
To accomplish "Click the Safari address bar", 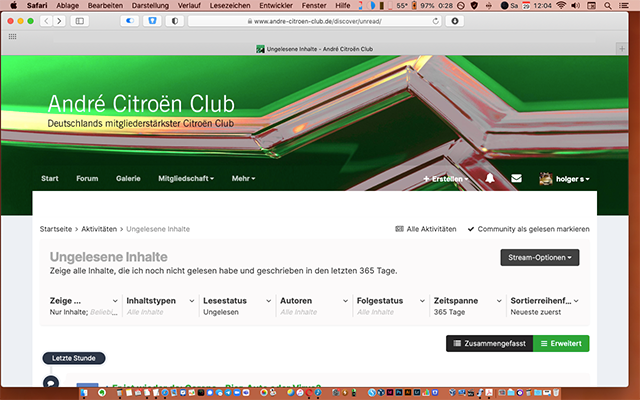I will coord(314,21).
